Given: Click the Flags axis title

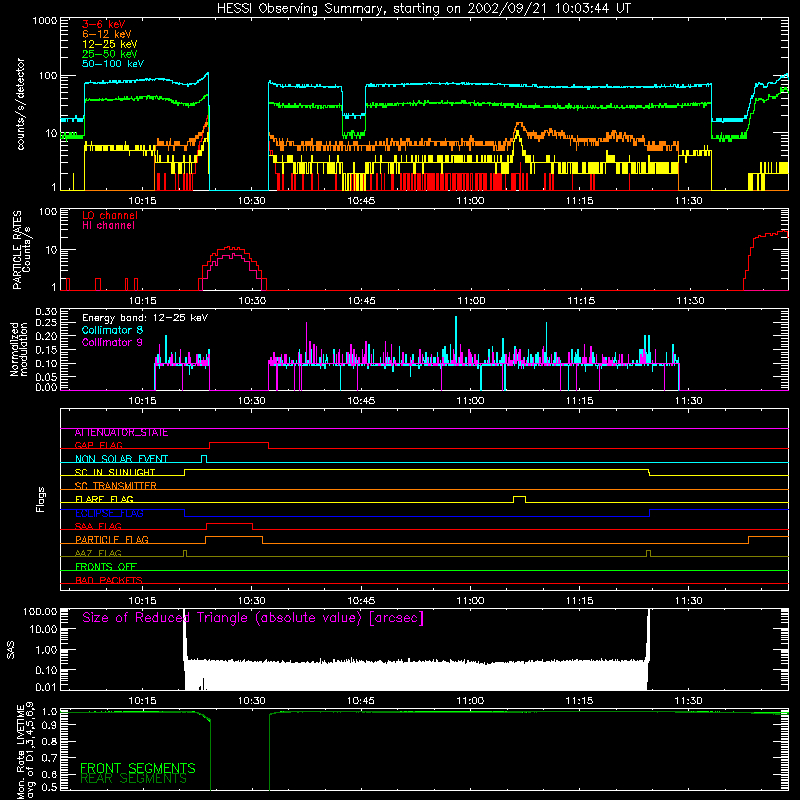Looking at the screenshot, I should pyautogui.click(x=40, y=499).
